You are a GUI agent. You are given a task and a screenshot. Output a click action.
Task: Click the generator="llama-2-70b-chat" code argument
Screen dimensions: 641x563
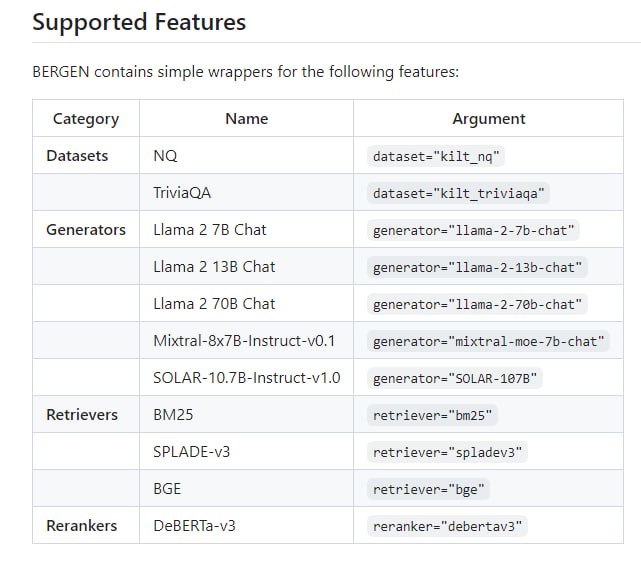(477, 304)
